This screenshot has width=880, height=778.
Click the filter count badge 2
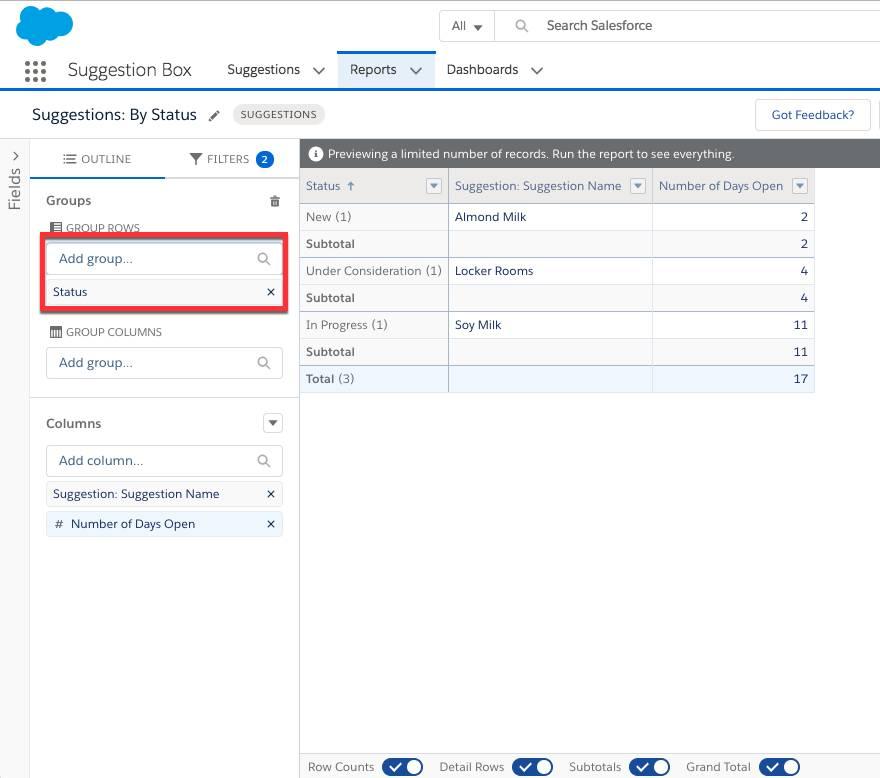[x=264, y=159]
